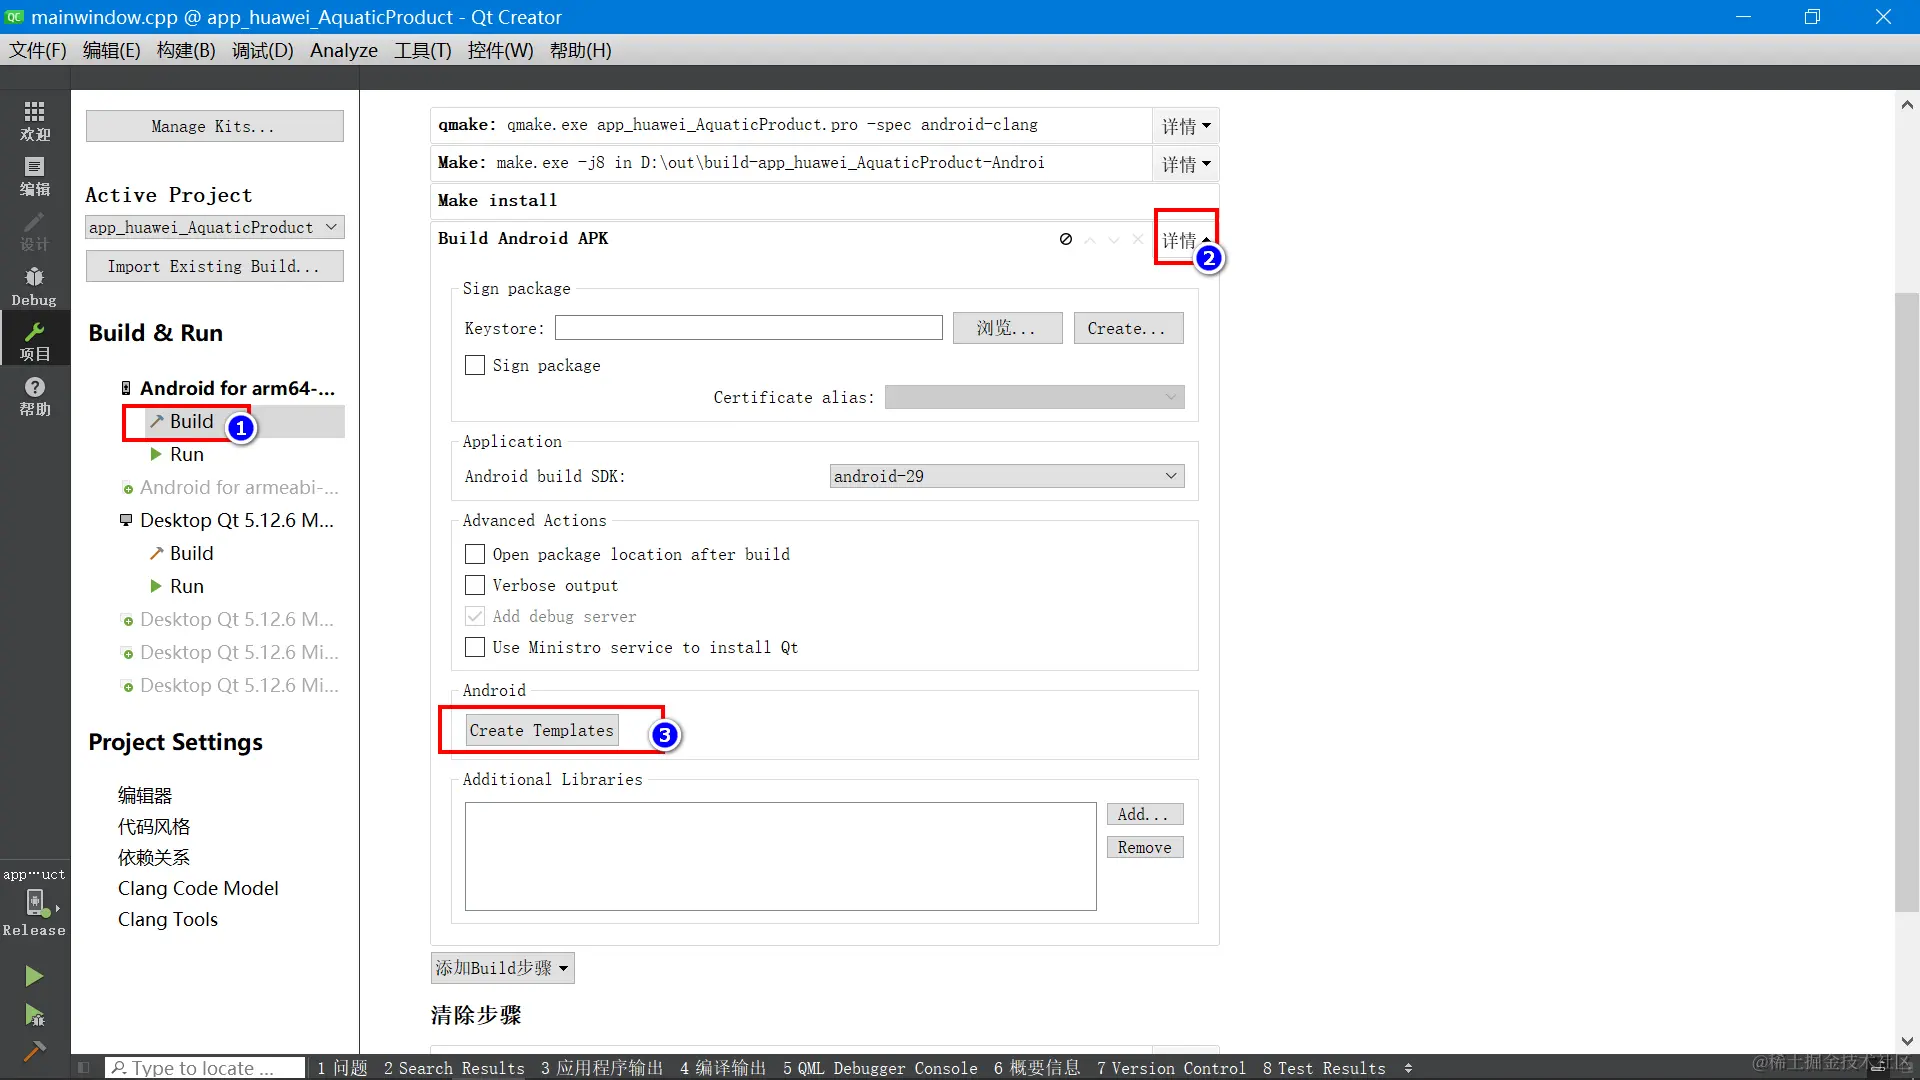Click the Start Debugging run icon
The height and width of the screenshot is (1080, 1920).
(34, 1016)
